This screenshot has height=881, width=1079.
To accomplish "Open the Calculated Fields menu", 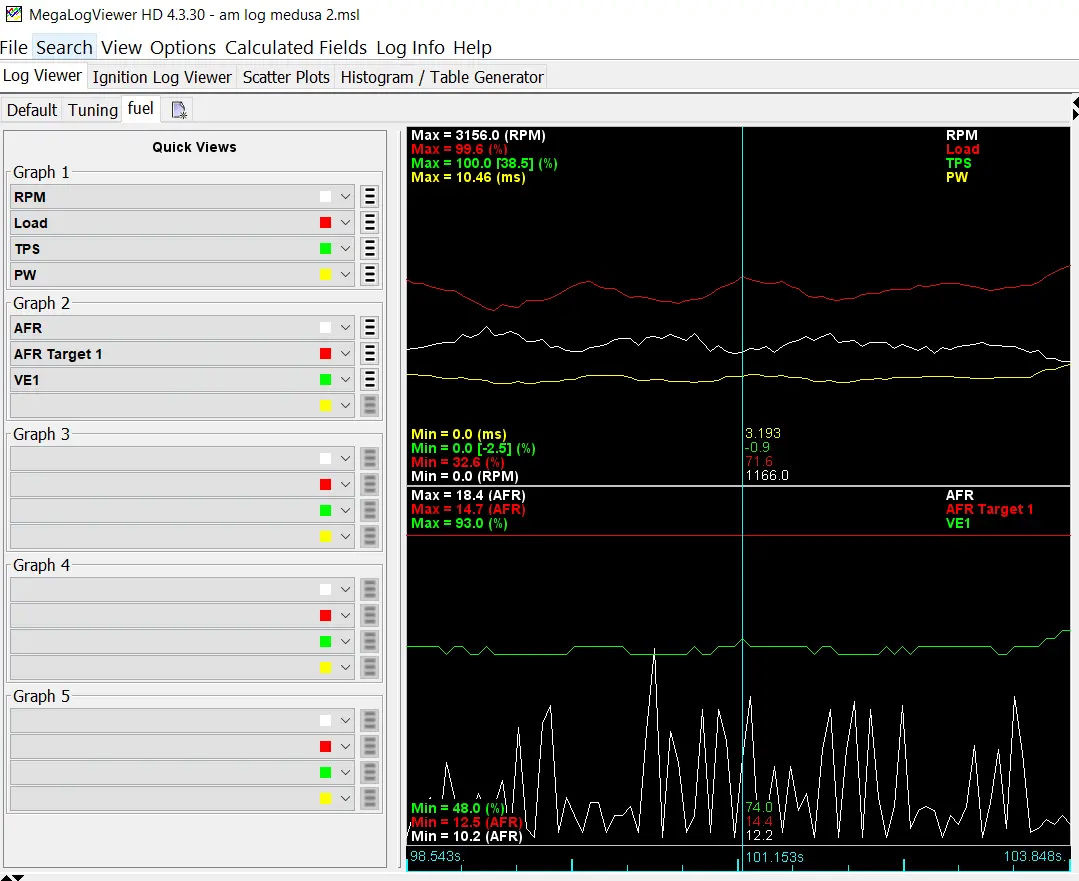I will 296,47.
